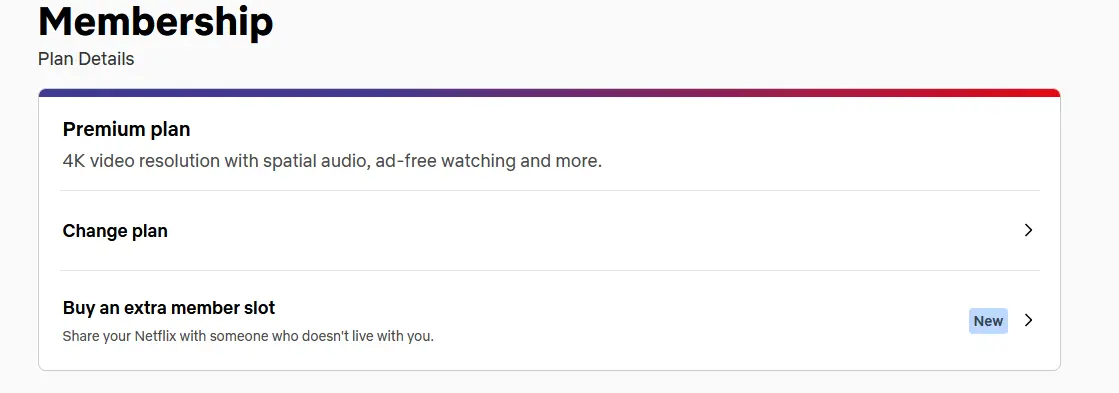Click the blue New badge
This screenshot has width=1119, height=393.
click(x=988, y=321)
